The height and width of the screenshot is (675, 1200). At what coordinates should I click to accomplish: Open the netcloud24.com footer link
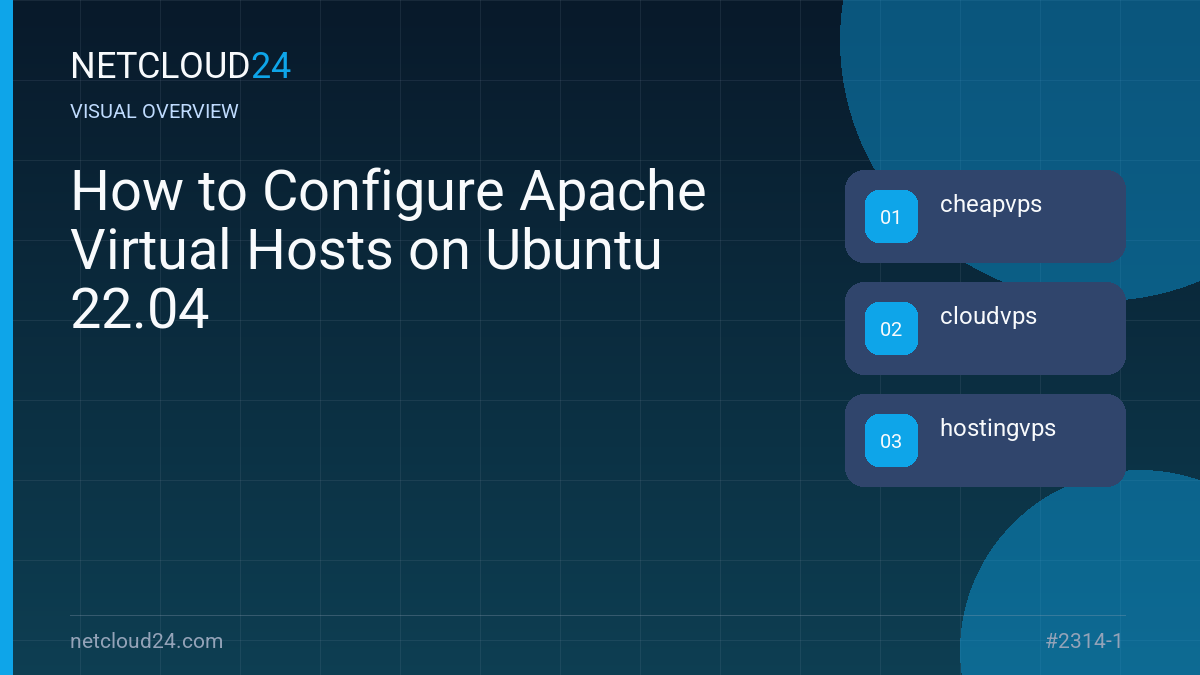click(x=147, y=641)
